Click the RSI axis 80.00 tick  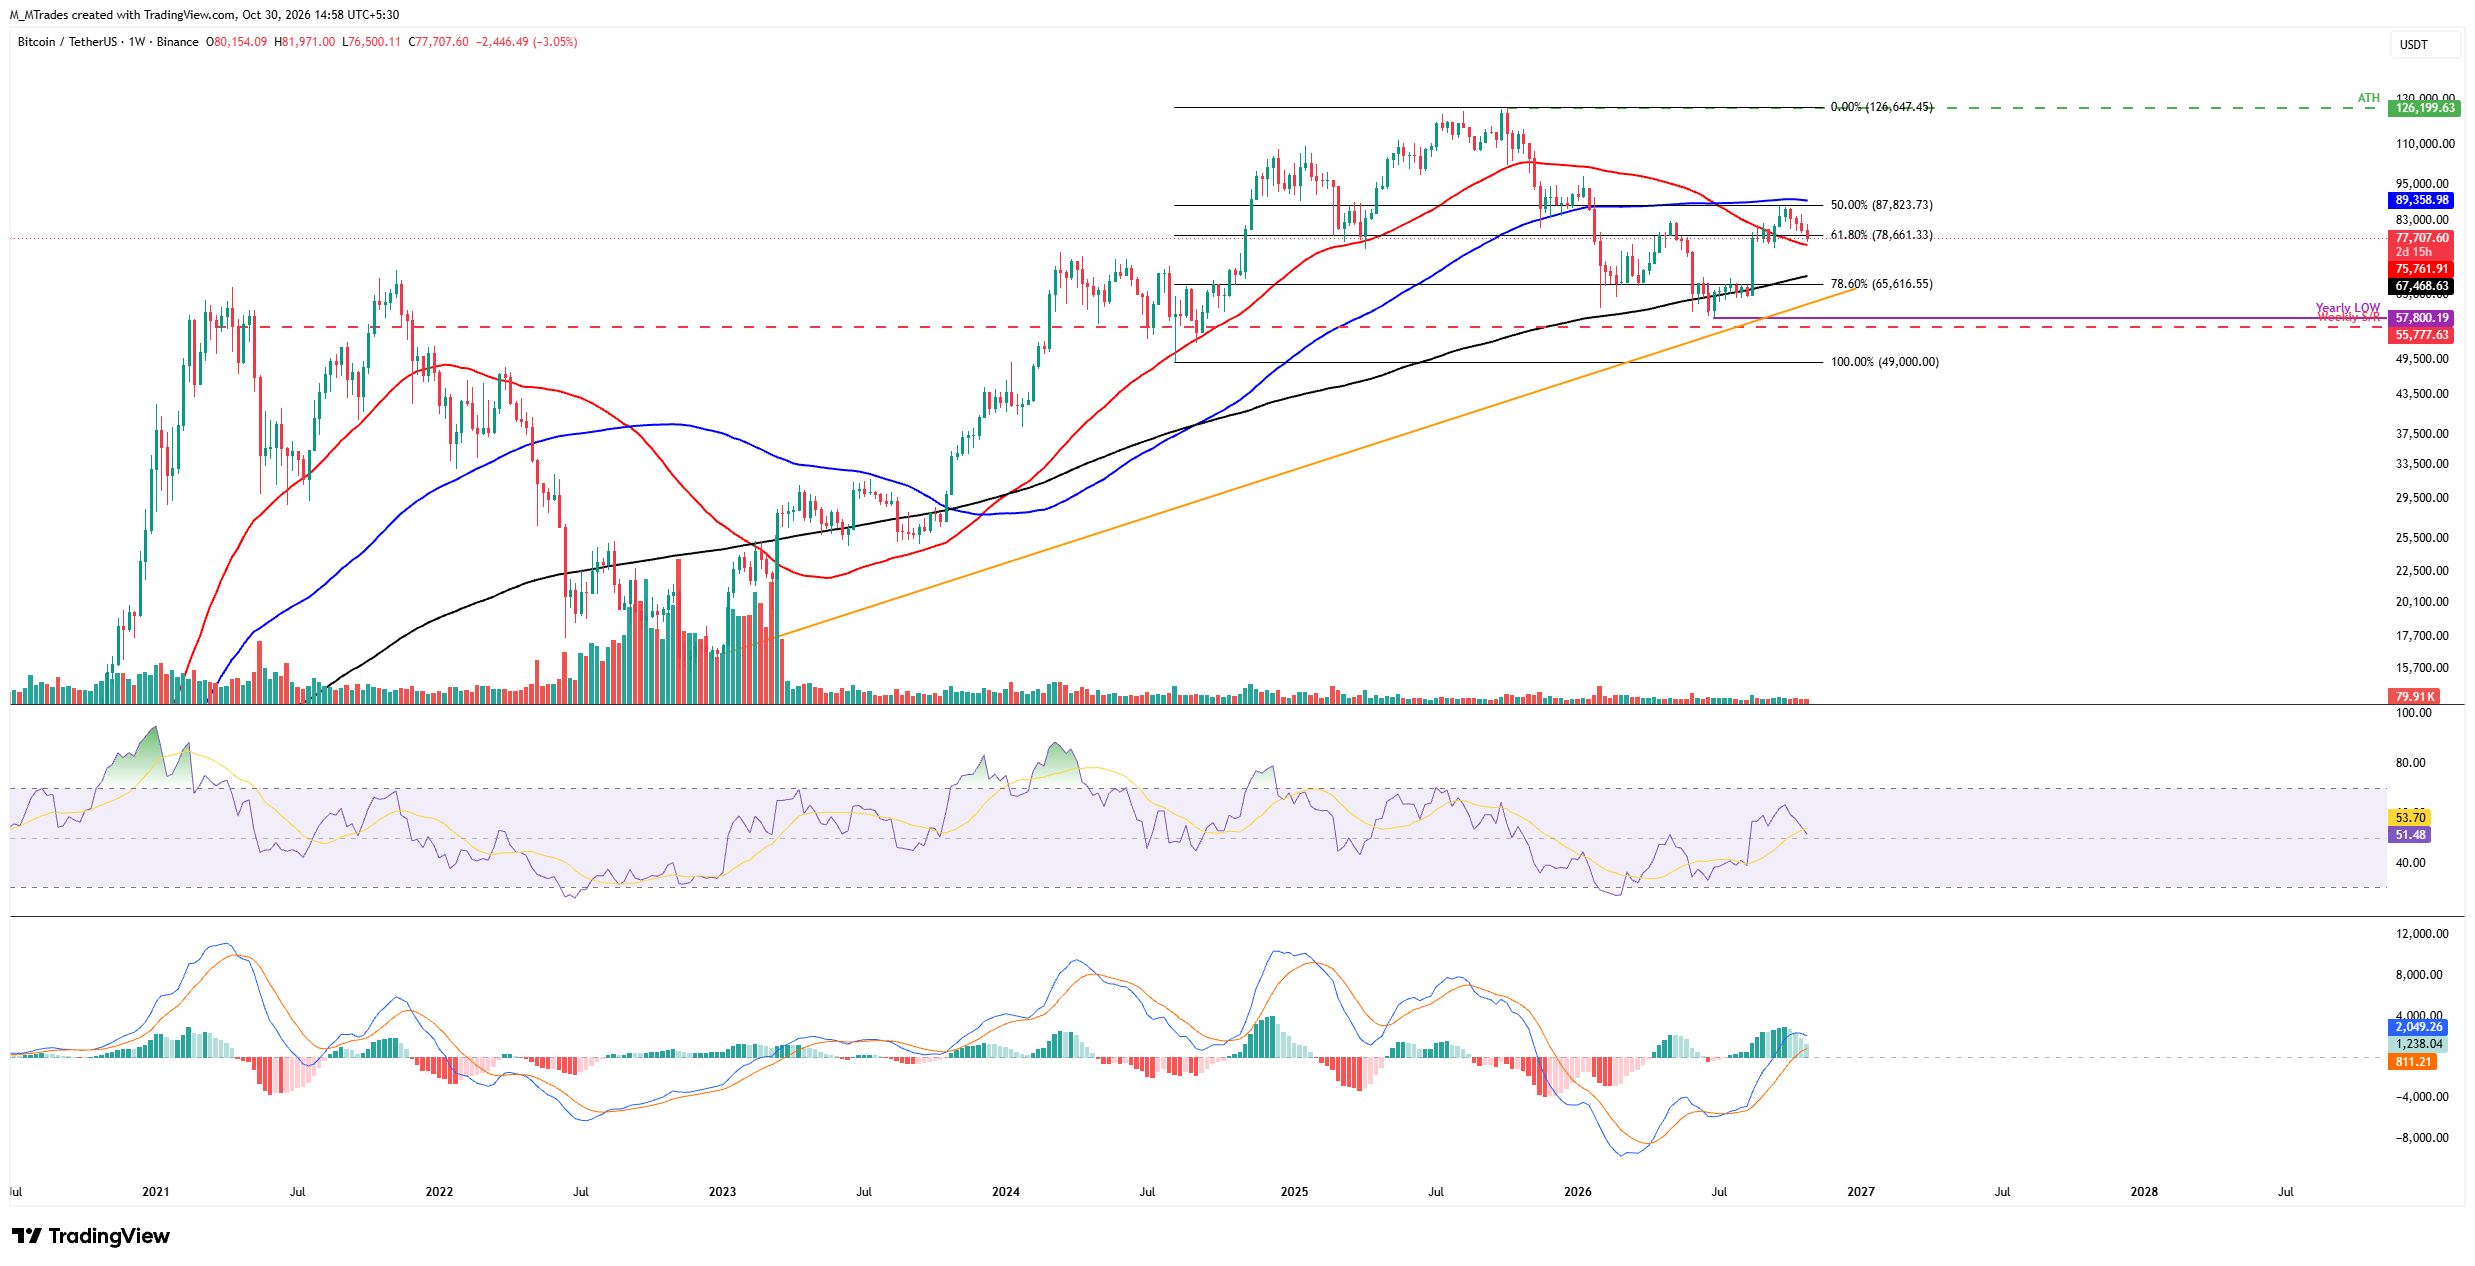(2410, 763)
